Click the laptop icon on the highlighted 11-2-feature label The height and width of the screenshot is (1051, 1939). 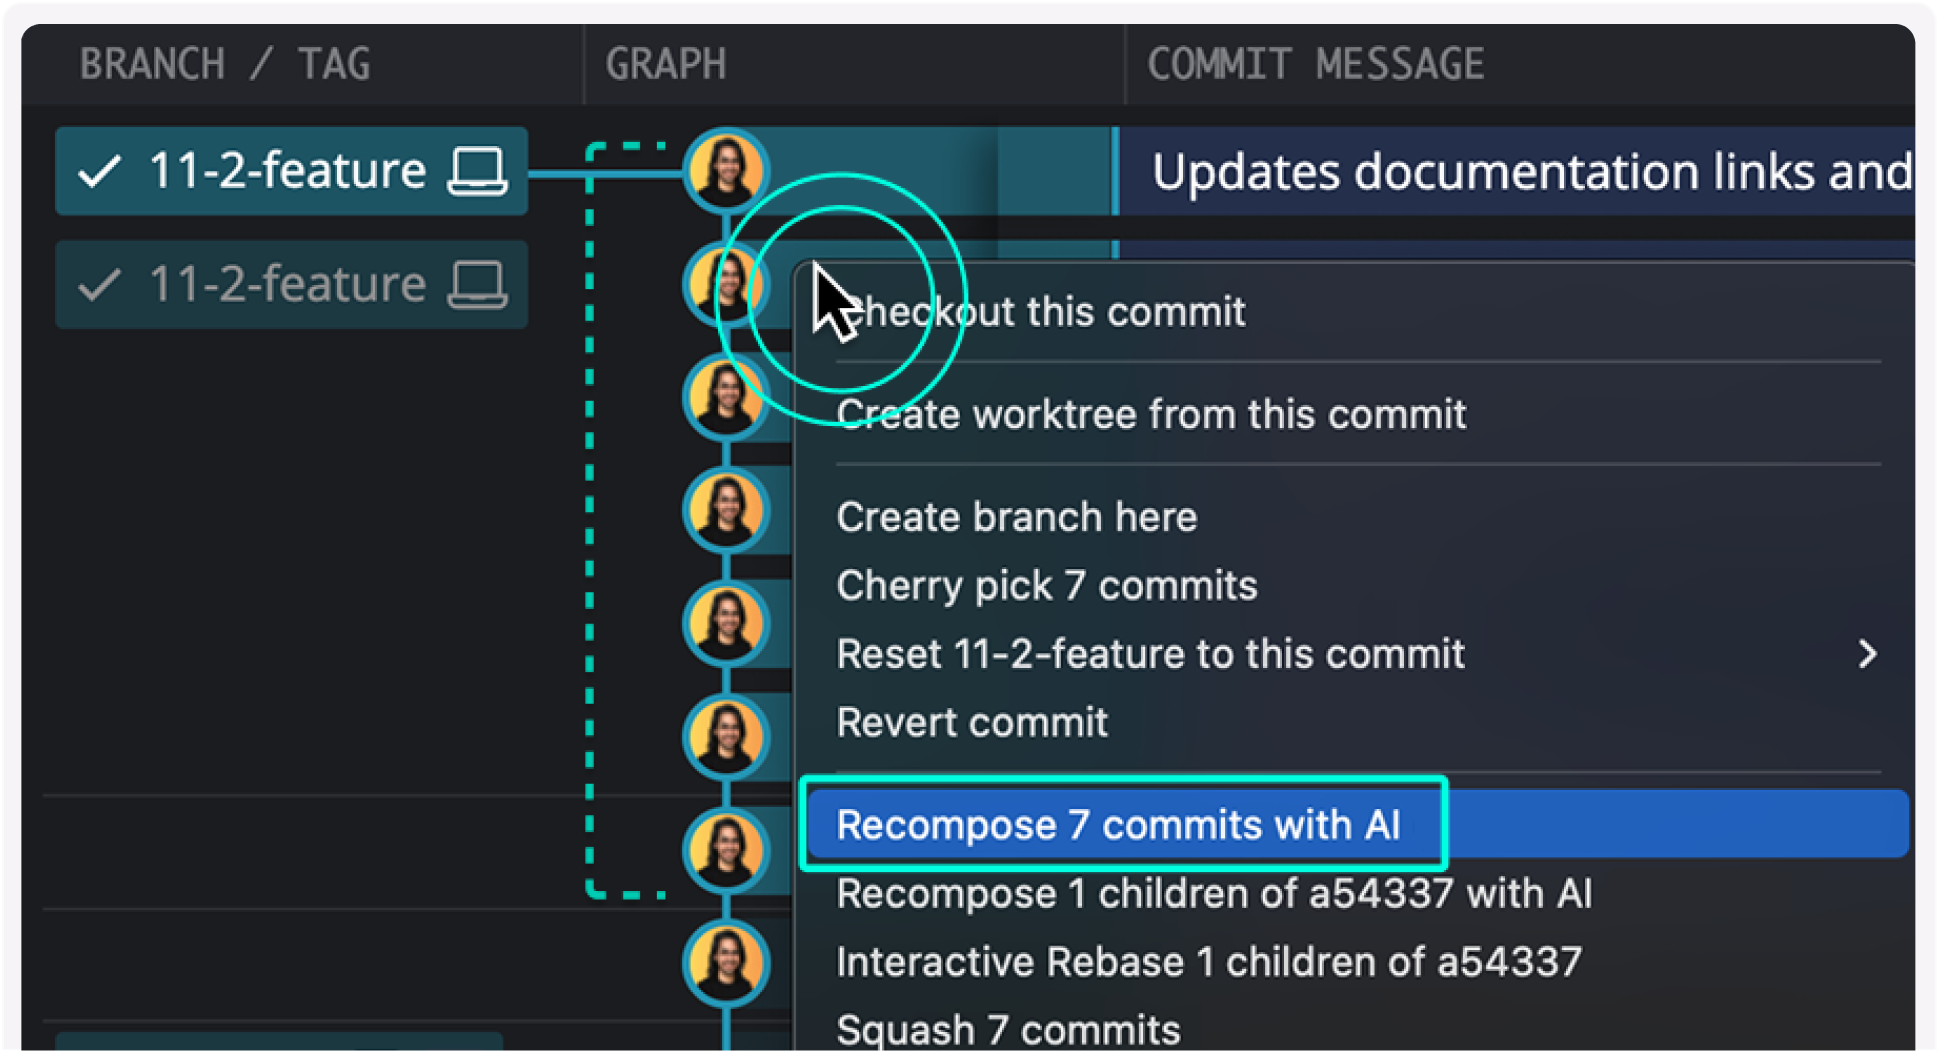tap(476, 171)
